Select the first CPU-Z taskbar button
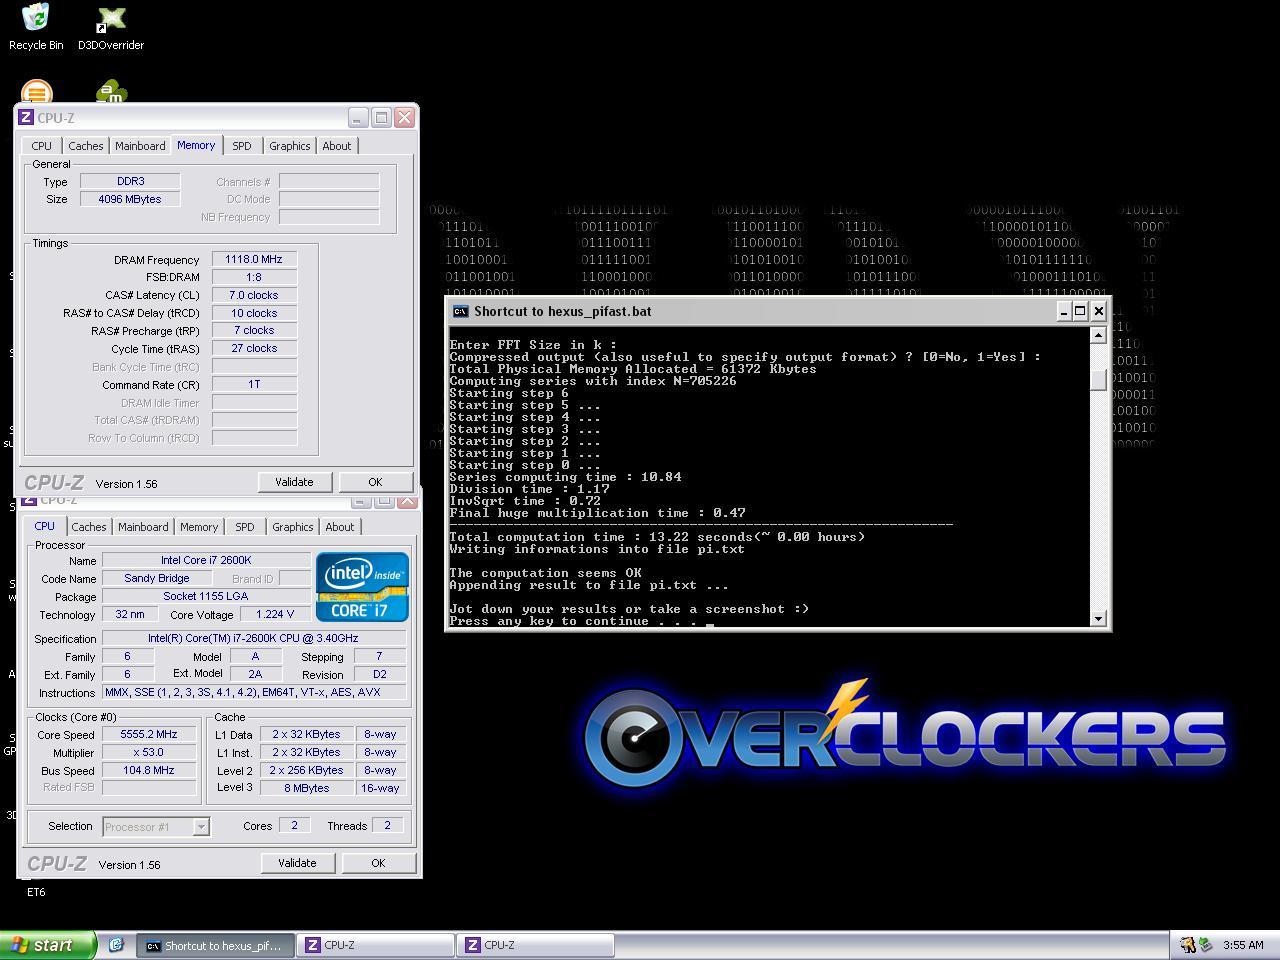Screen dimensions: 1280x960 point(376,945)
